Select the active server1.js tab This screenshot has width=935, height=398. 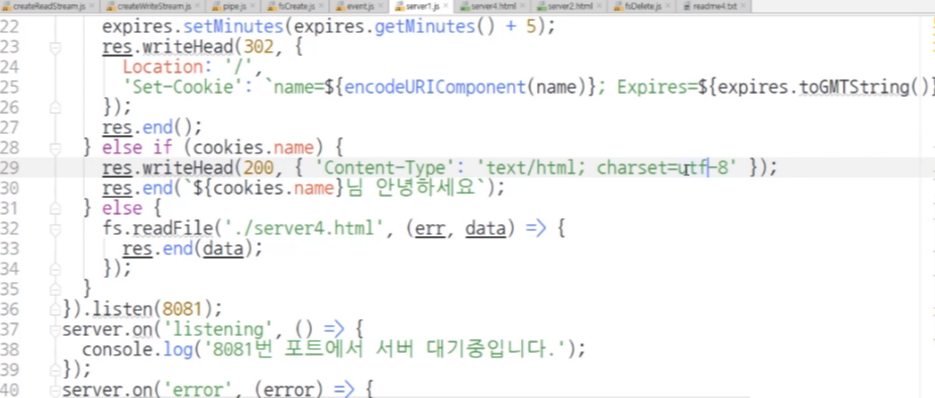pyautogui.click(x=422, y=7)
